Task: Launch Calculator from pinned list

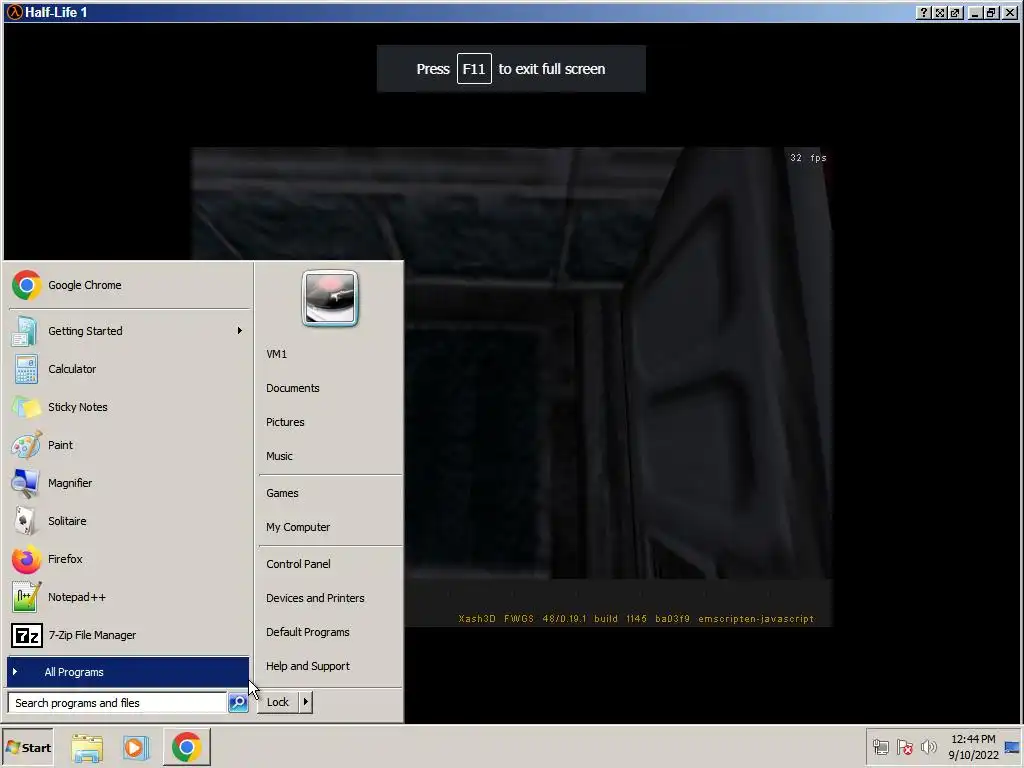Action: (128, 369)
